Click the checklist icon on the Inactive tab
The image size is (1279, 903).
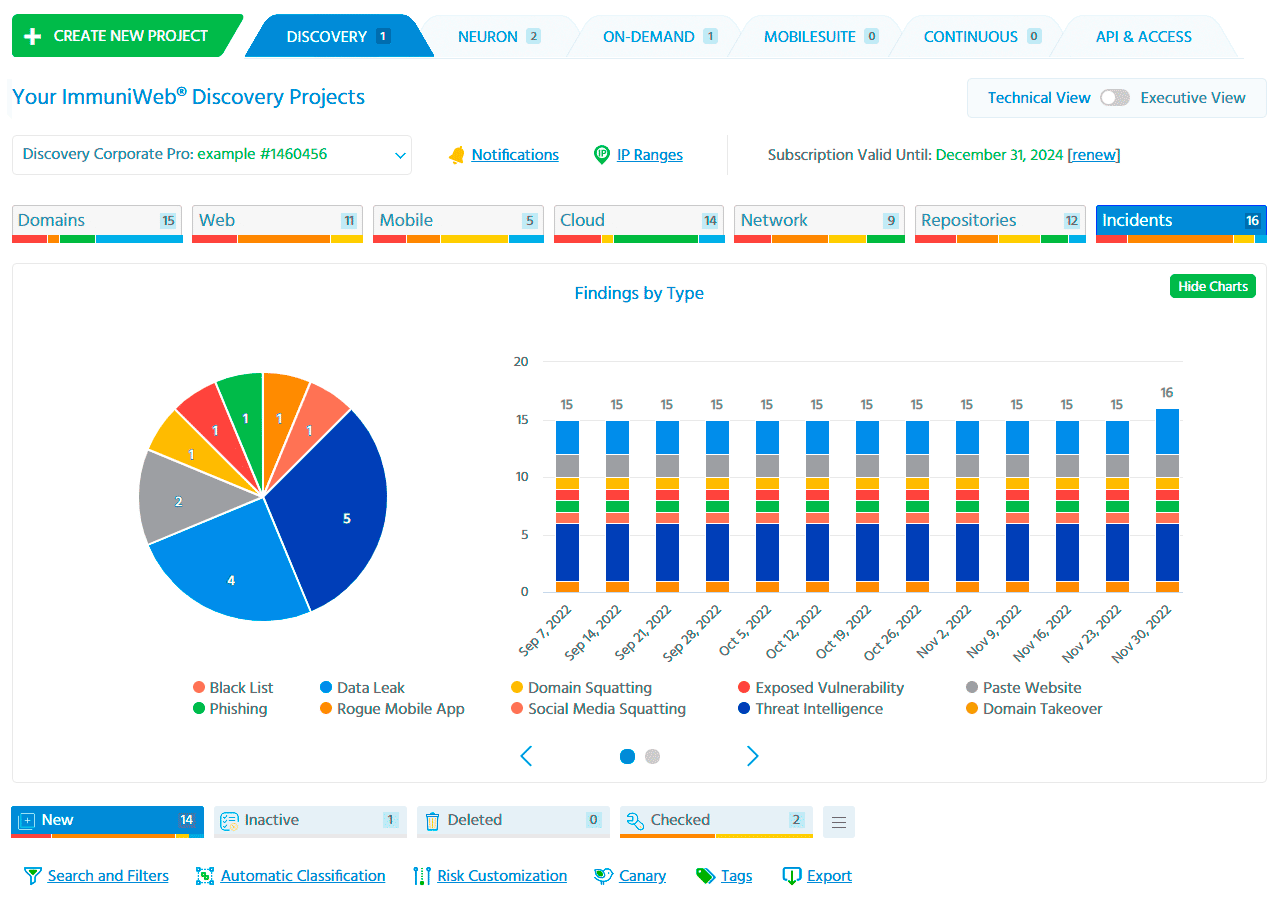[228, 821]
